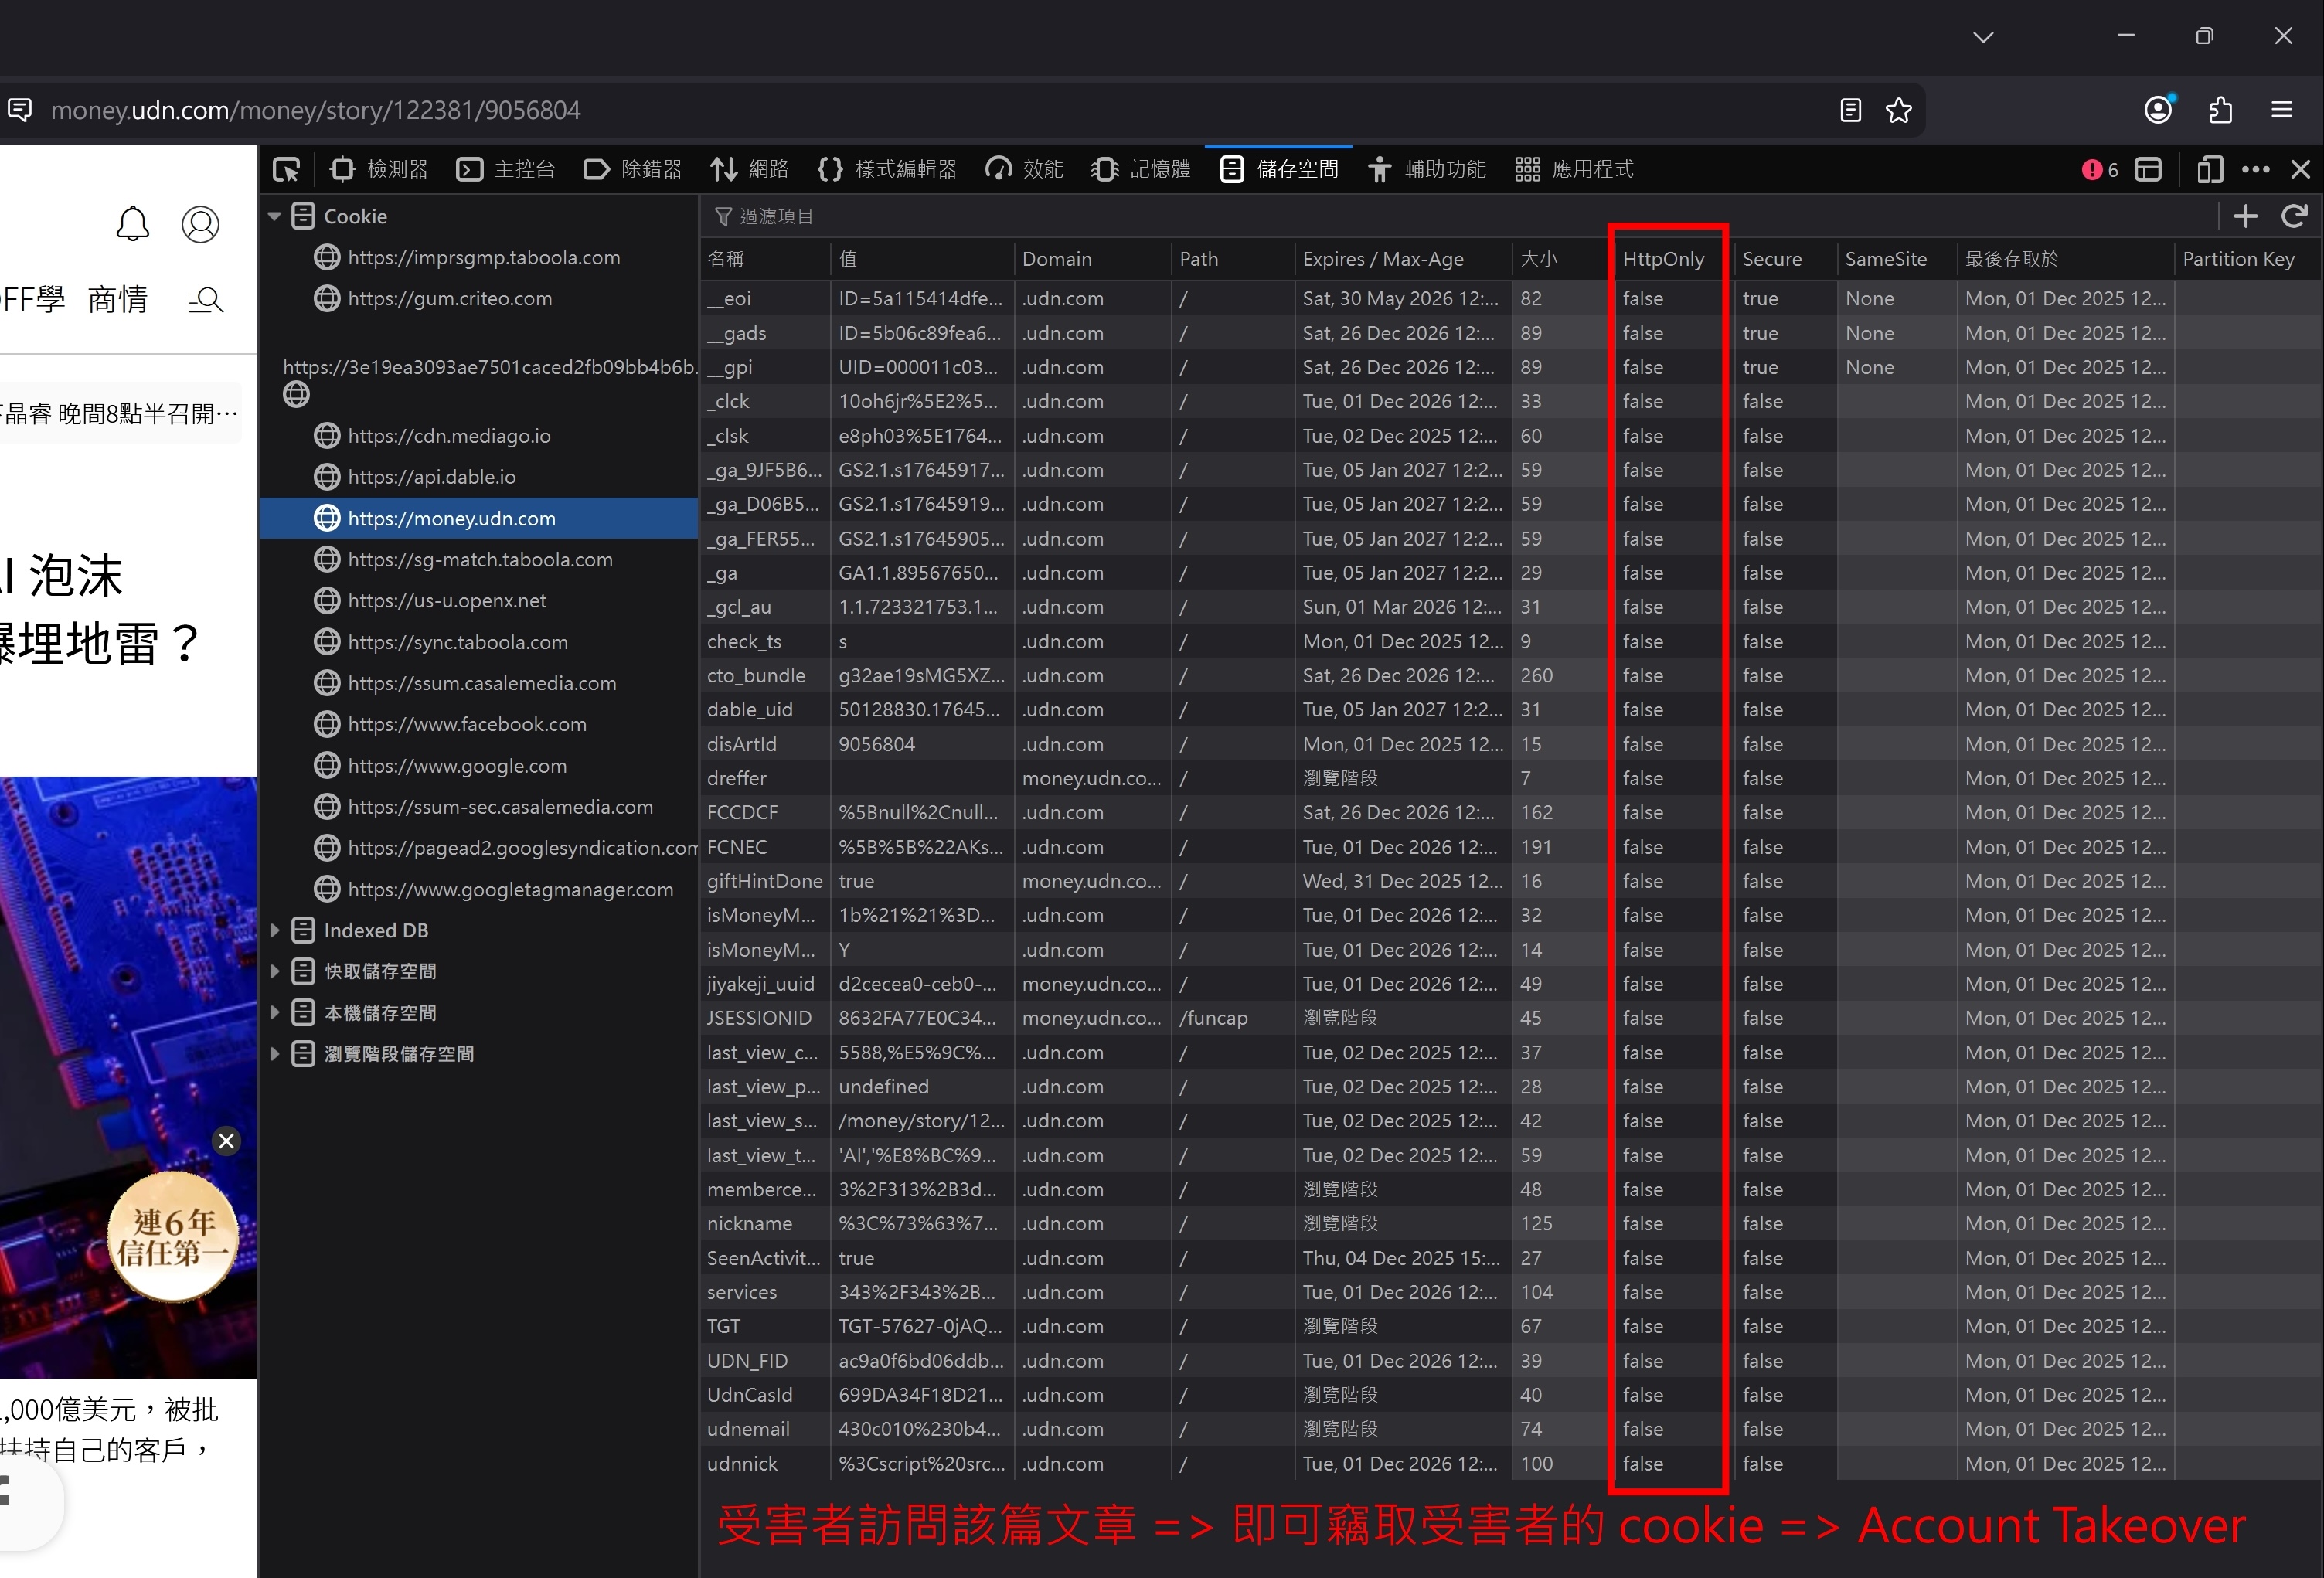Toggle the split console icon in devtools
This screenshot has width=2324, height=1578.
2148,170
